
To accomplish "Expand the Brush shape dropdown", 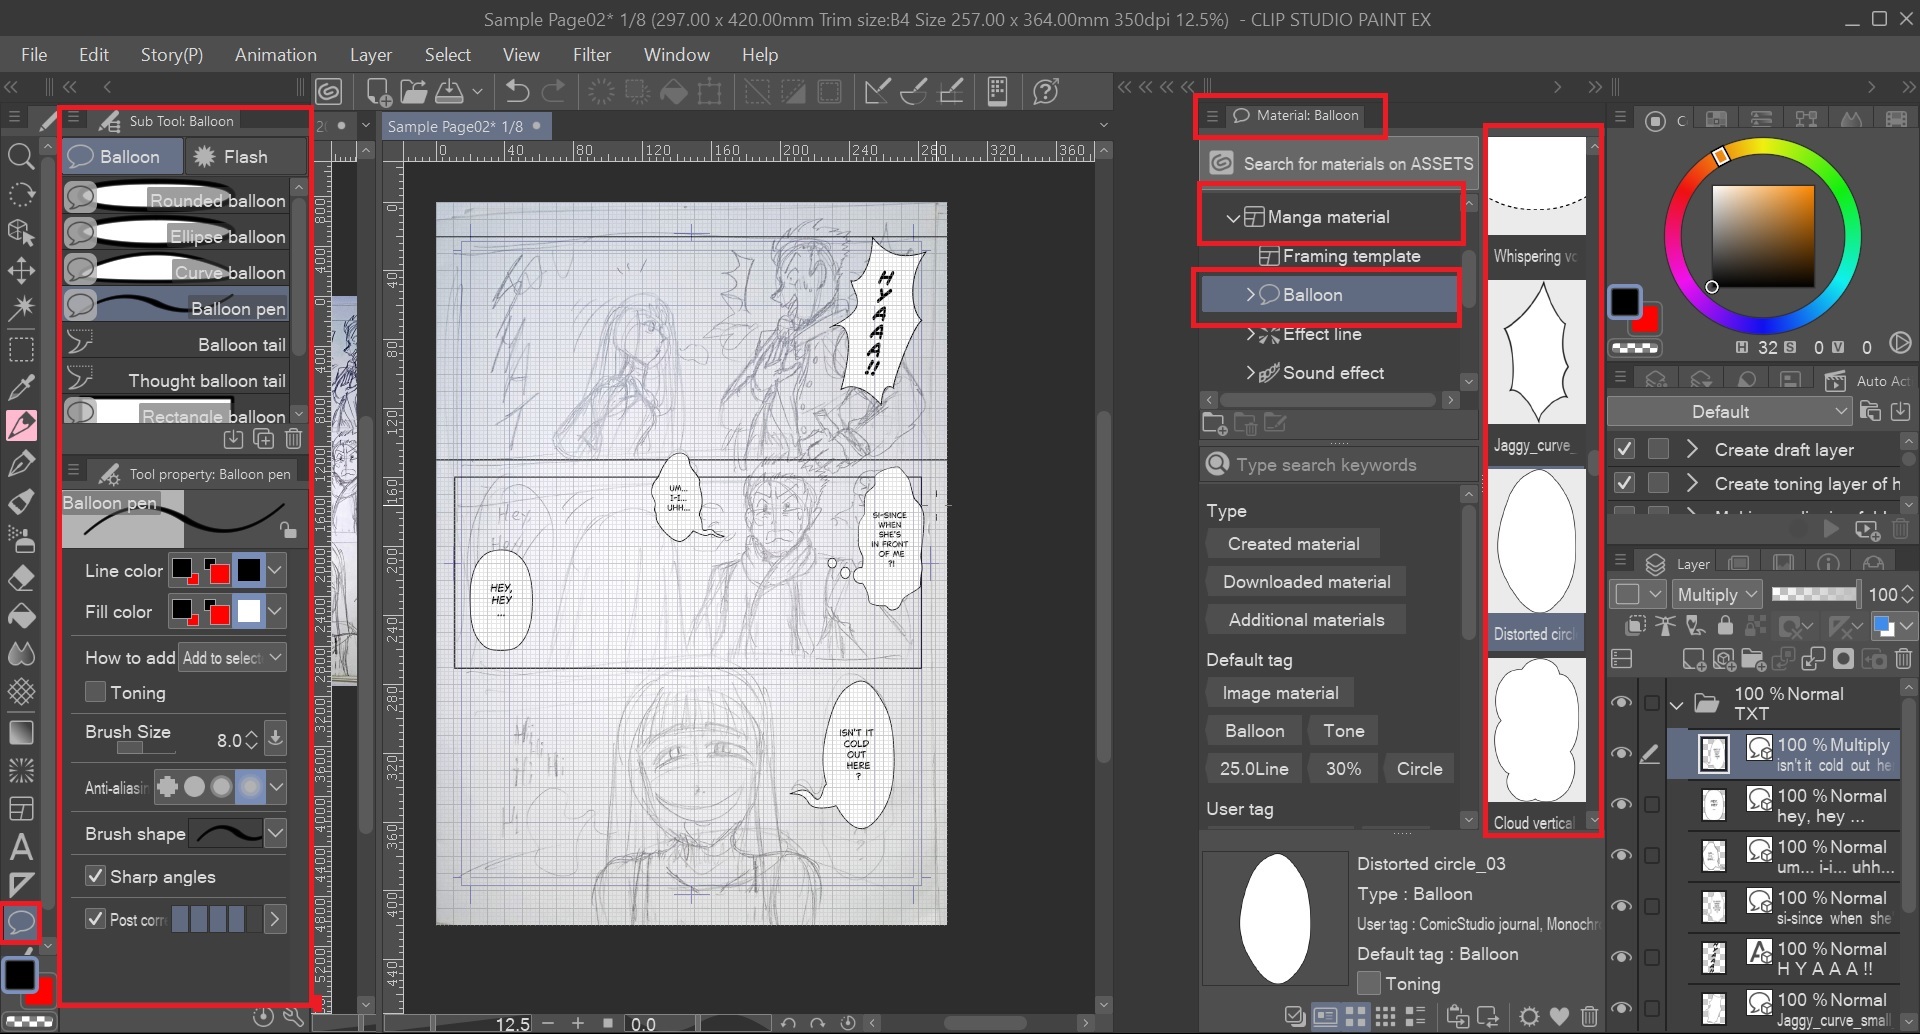I will pos(275,833).
